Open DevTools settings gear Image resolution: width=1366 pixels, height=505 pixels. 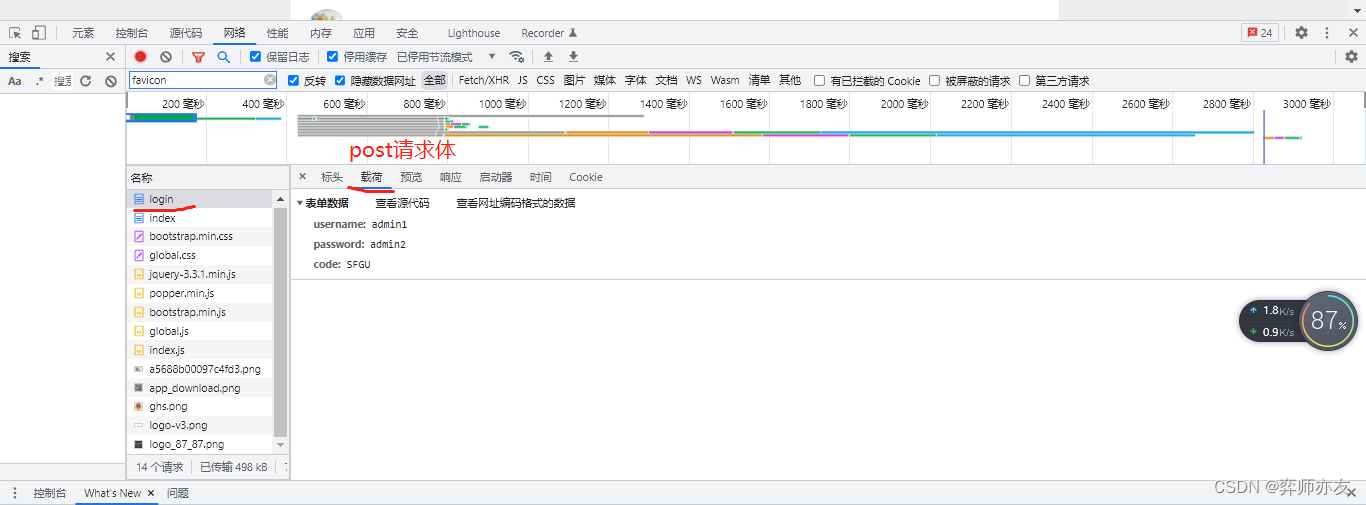[1301, 33]
